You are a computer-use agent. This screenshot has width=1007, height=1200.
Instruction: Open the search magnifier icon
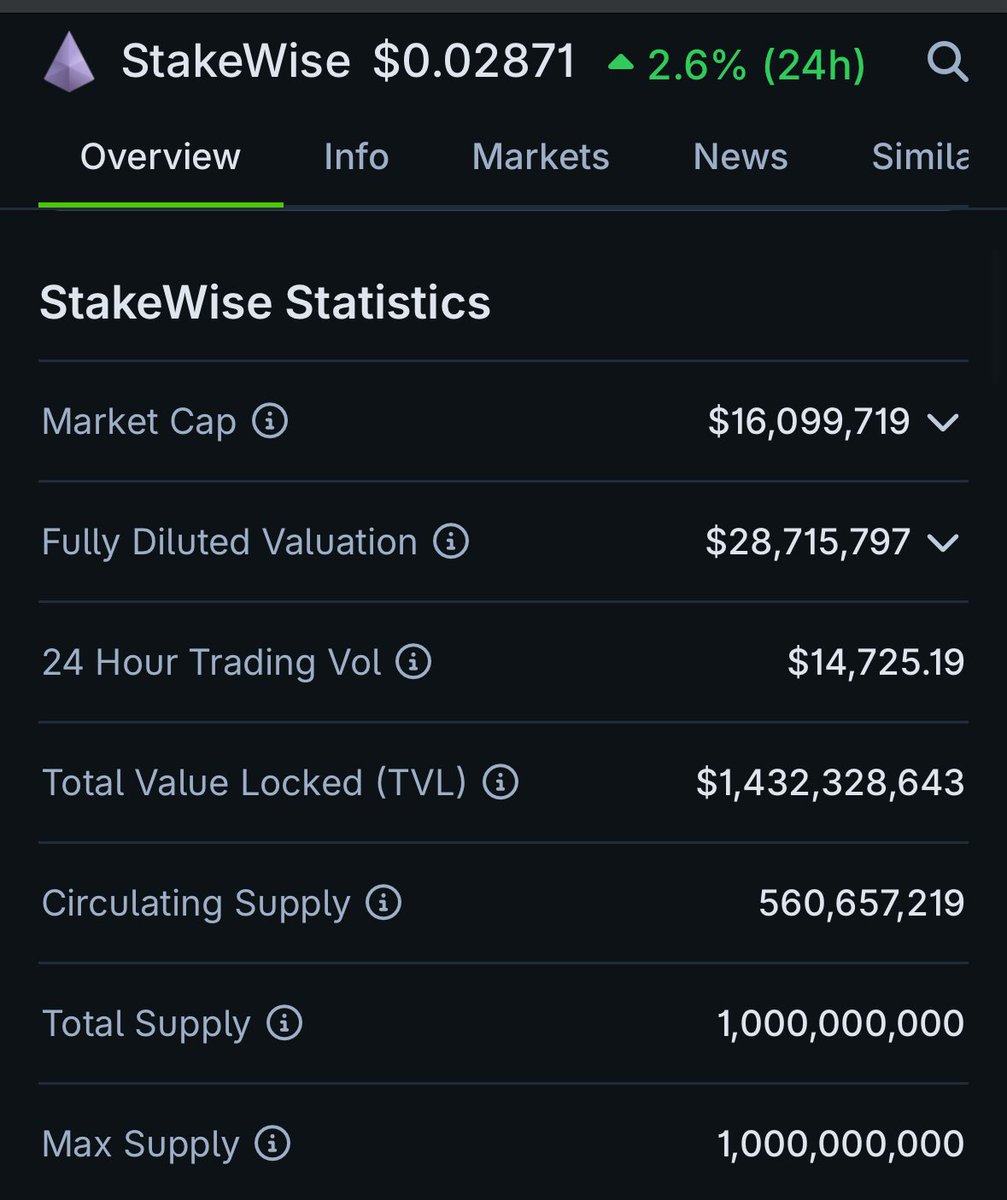(x=947, y=63)
